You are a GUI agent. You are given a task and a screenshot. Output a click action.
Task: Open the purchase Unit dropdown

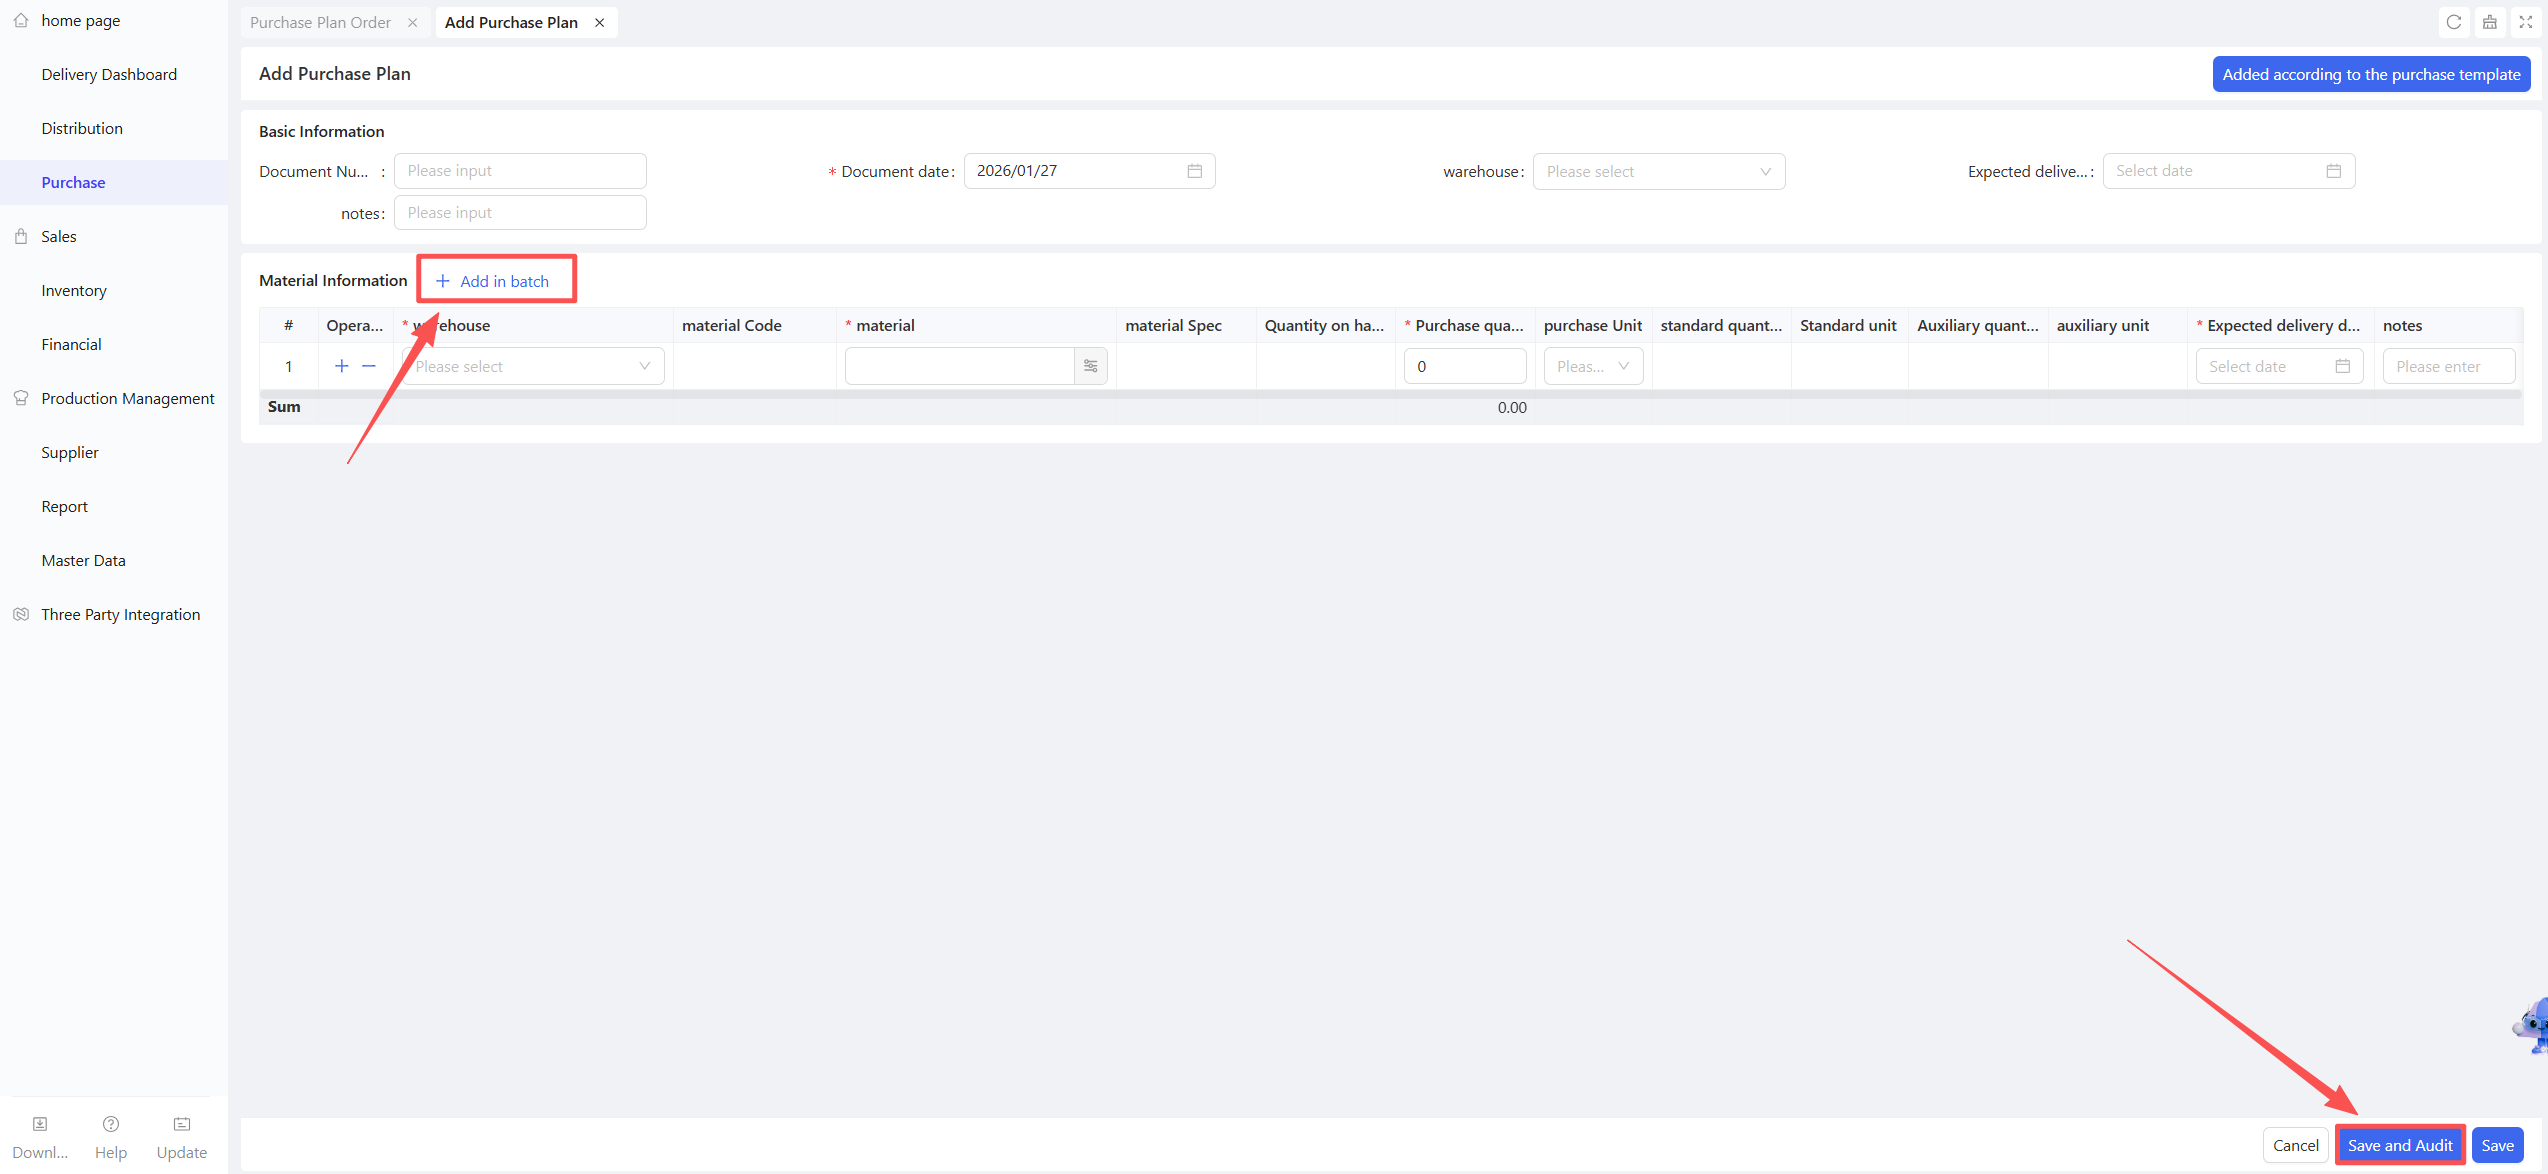click(x=1592, y=366)
